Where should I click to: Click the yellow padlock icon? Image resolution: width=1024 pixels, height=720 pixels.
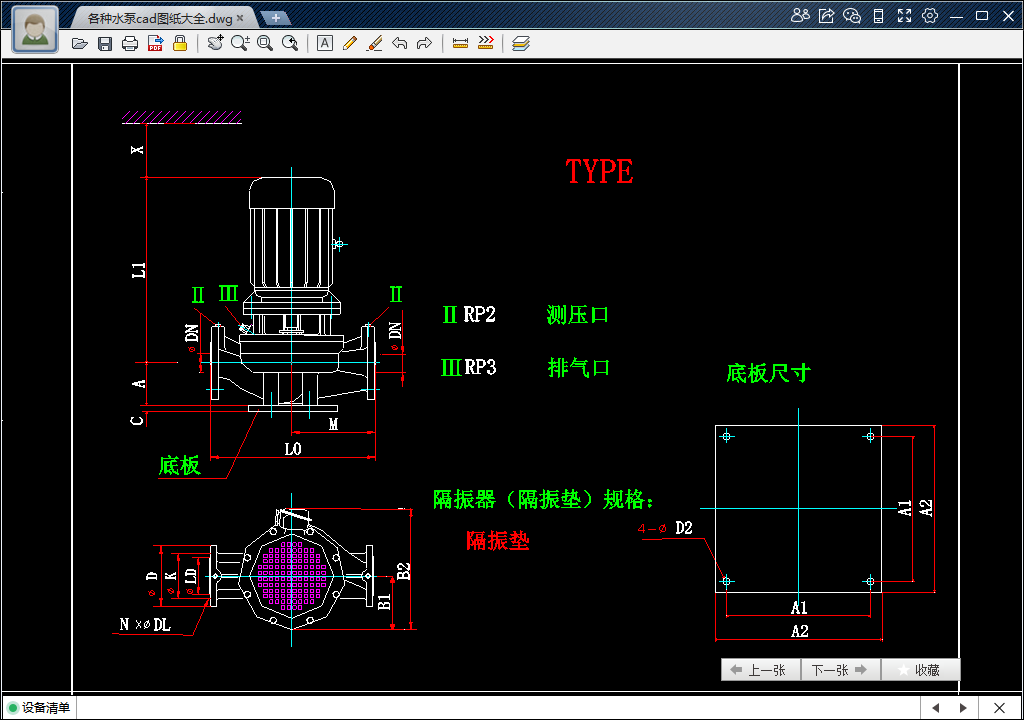[x=180, y=43]
